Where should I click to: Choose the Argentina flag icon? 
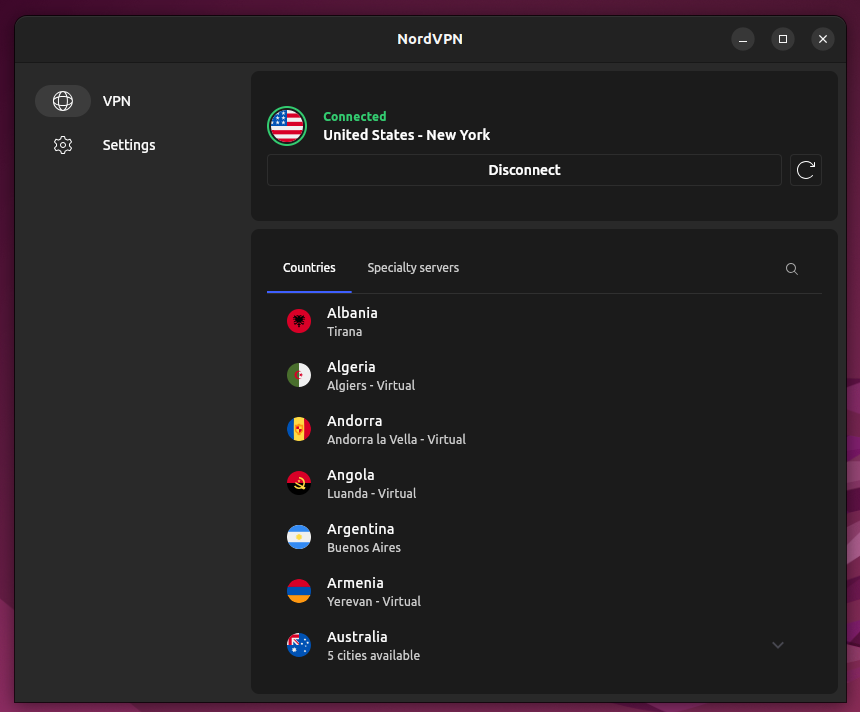point(299,538)
